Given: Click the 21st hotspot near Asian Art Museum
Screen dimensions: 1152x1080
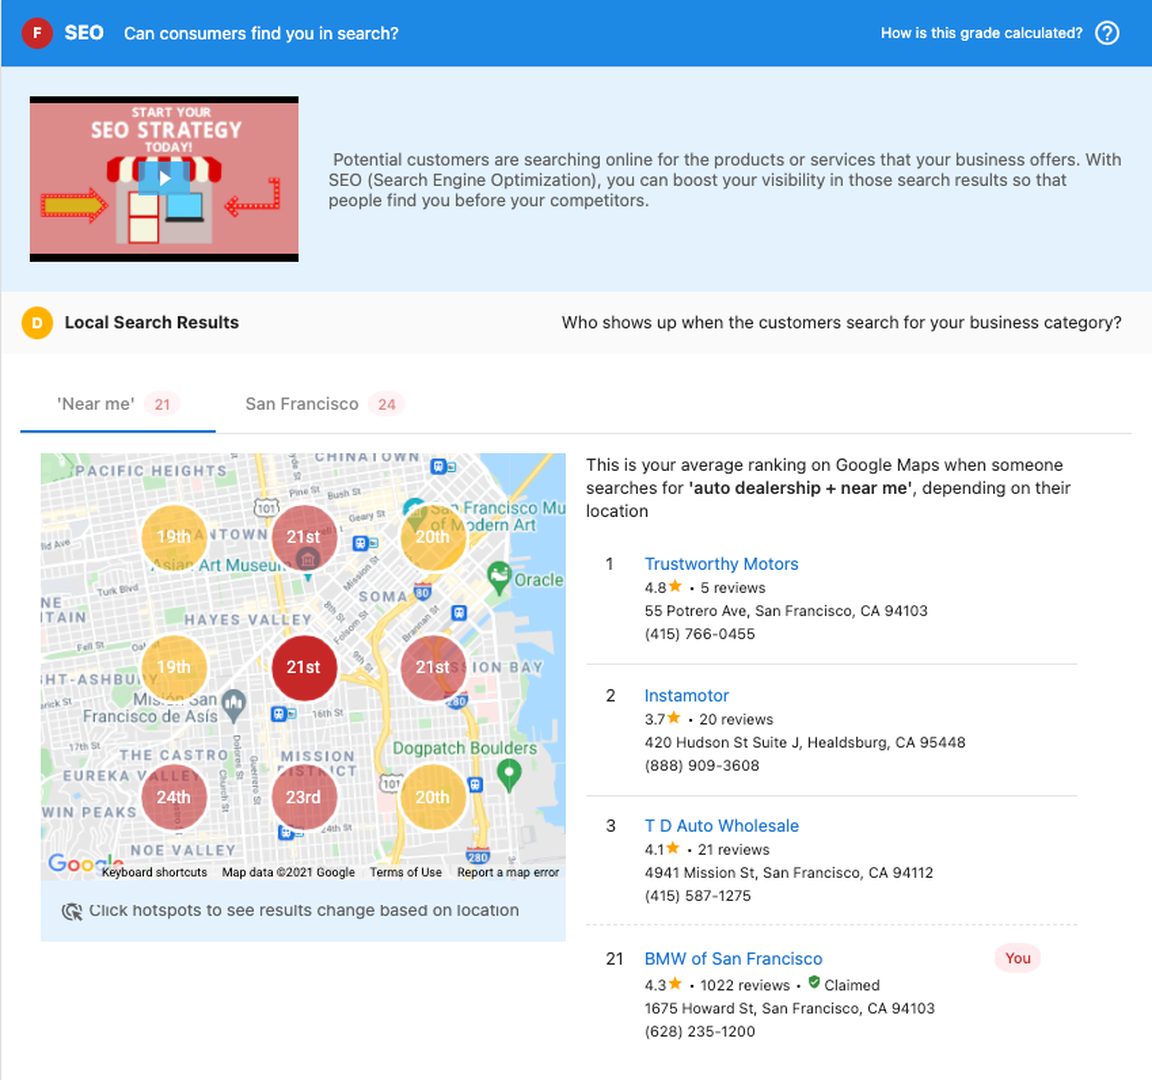Looking at the screenshot, I should click(x=303, y=537).
